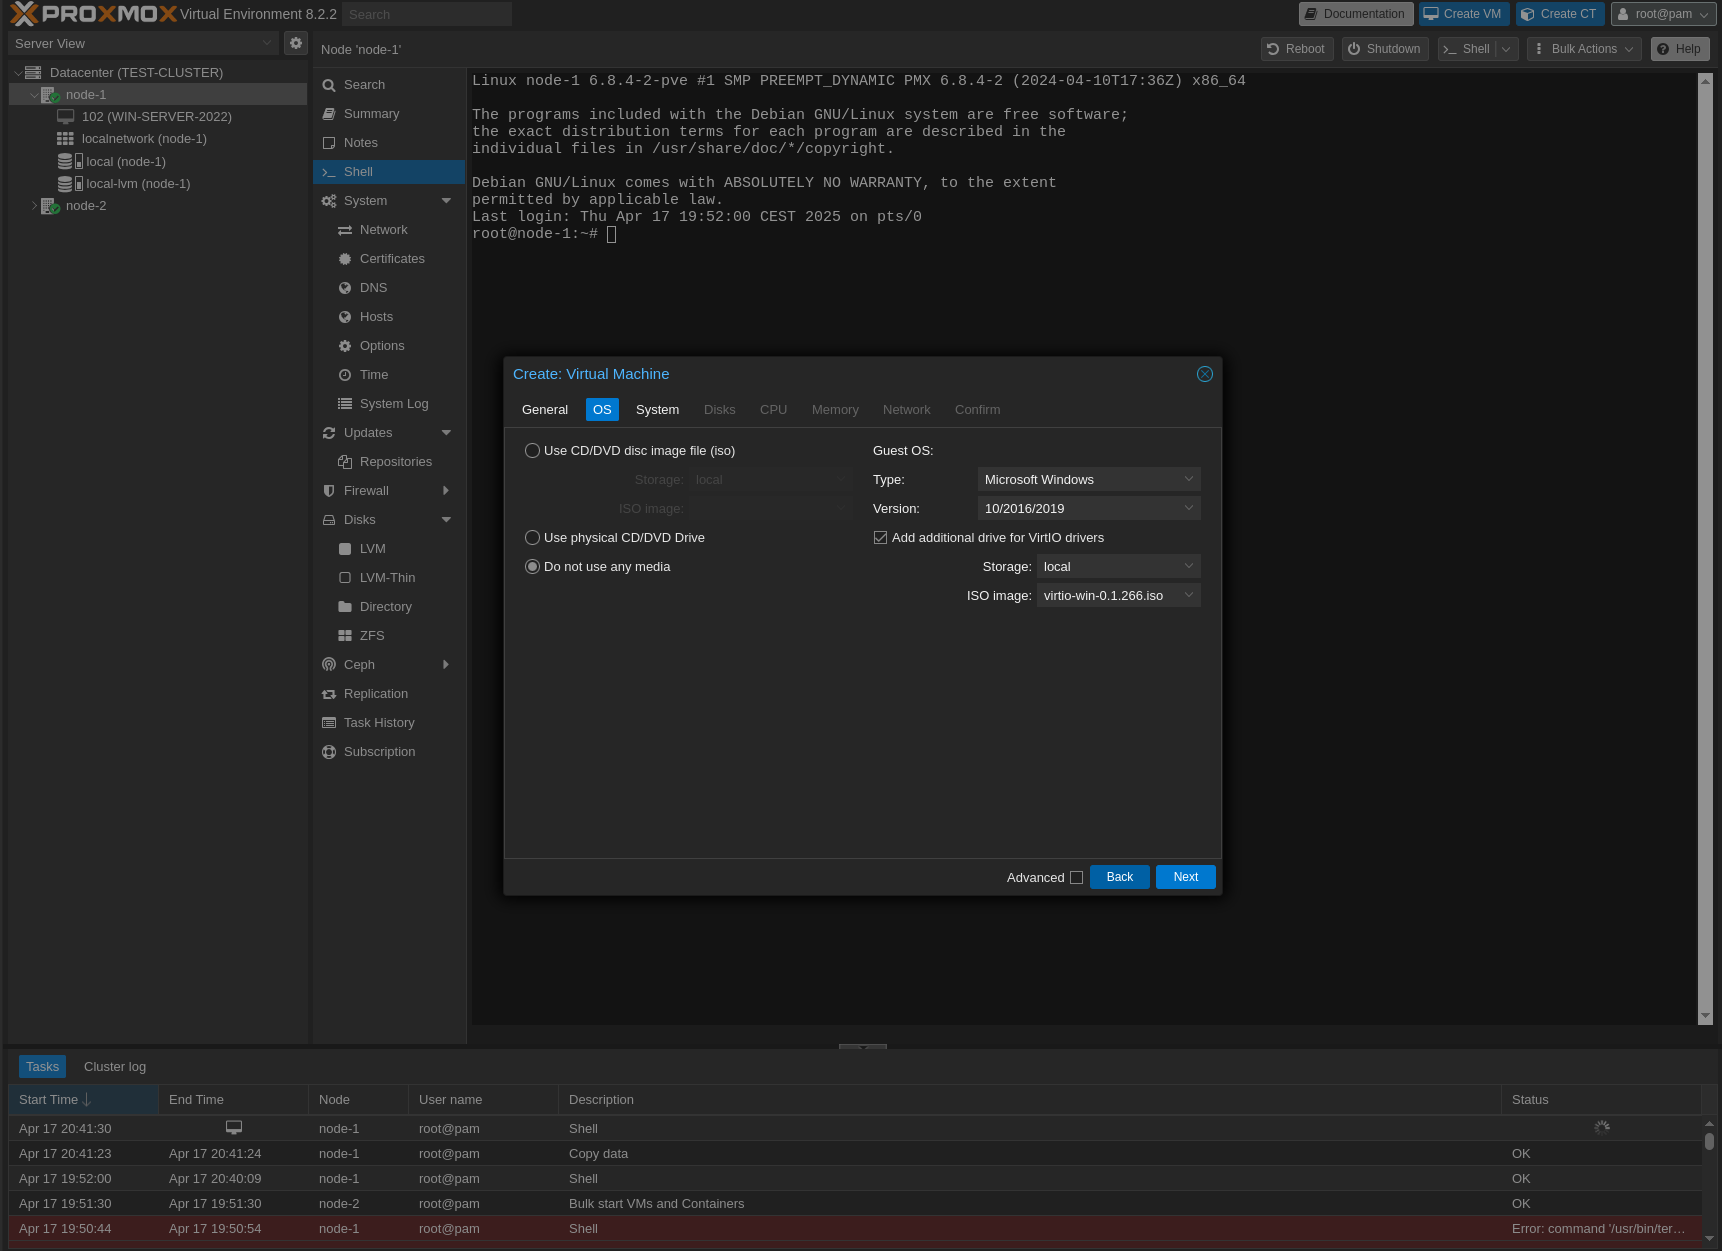The image size is (1722, 1251).
Task: Select the Network settings under System
Action: pyautogui.click(x=384, y=229)
